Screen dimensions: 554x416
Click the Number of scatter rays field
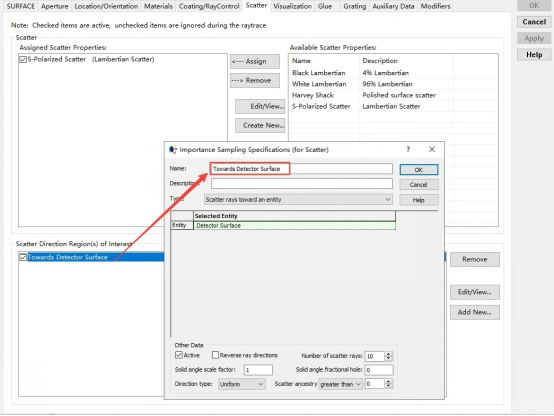tap(375, 356)
